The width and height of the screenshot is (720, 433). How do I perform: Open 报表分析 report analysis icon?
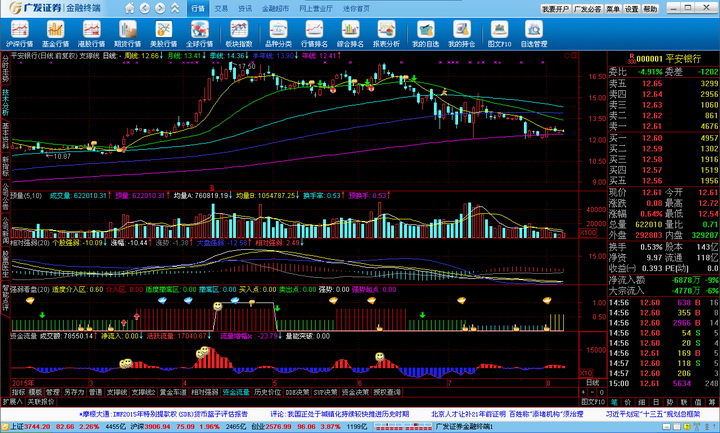point(386,34)
